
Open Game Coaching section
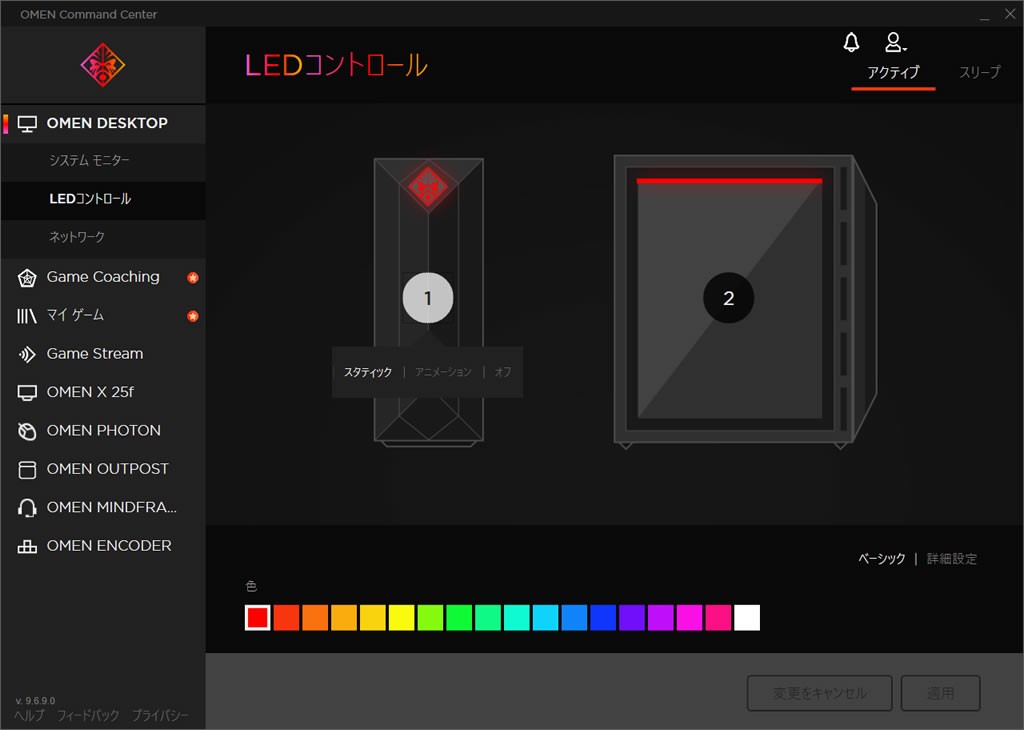coord(103,278)
